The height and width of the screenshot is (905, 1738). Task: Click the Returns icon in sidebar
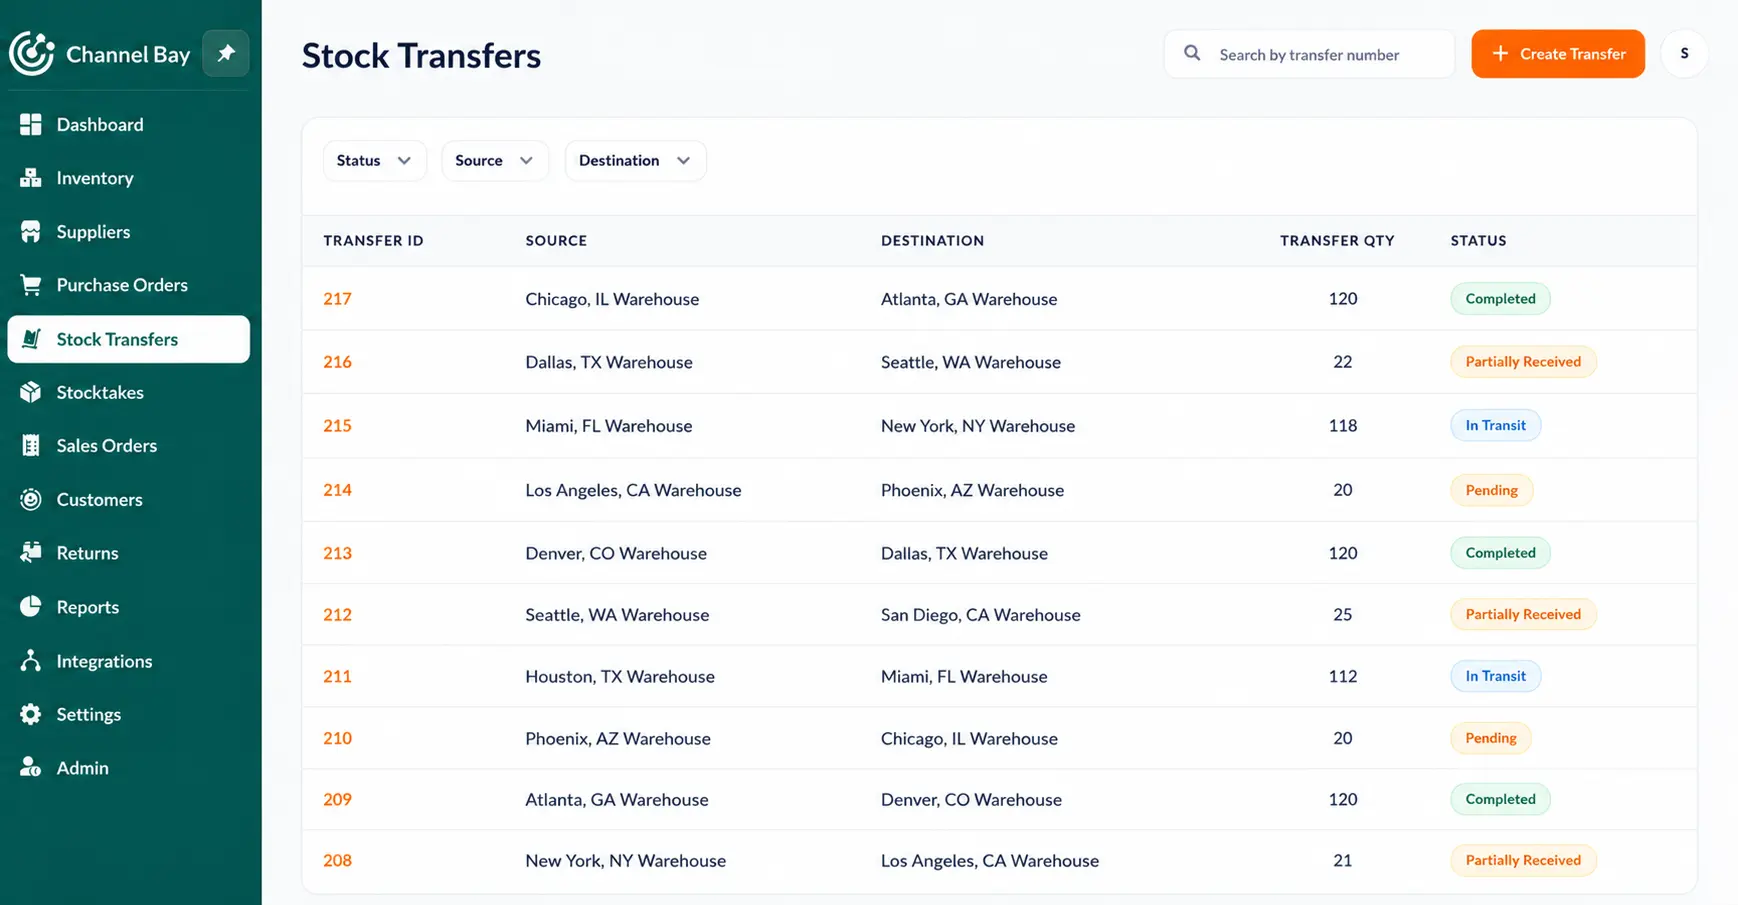pyautogui.click(x=31, y=552)
